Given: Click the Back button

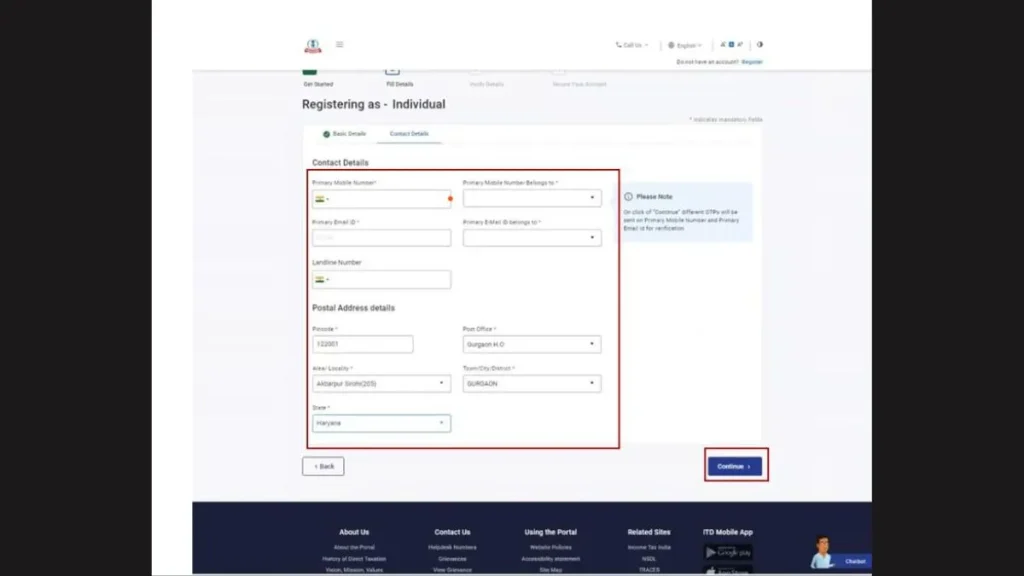Looking at the screenshot, I should tap(322, 465).
